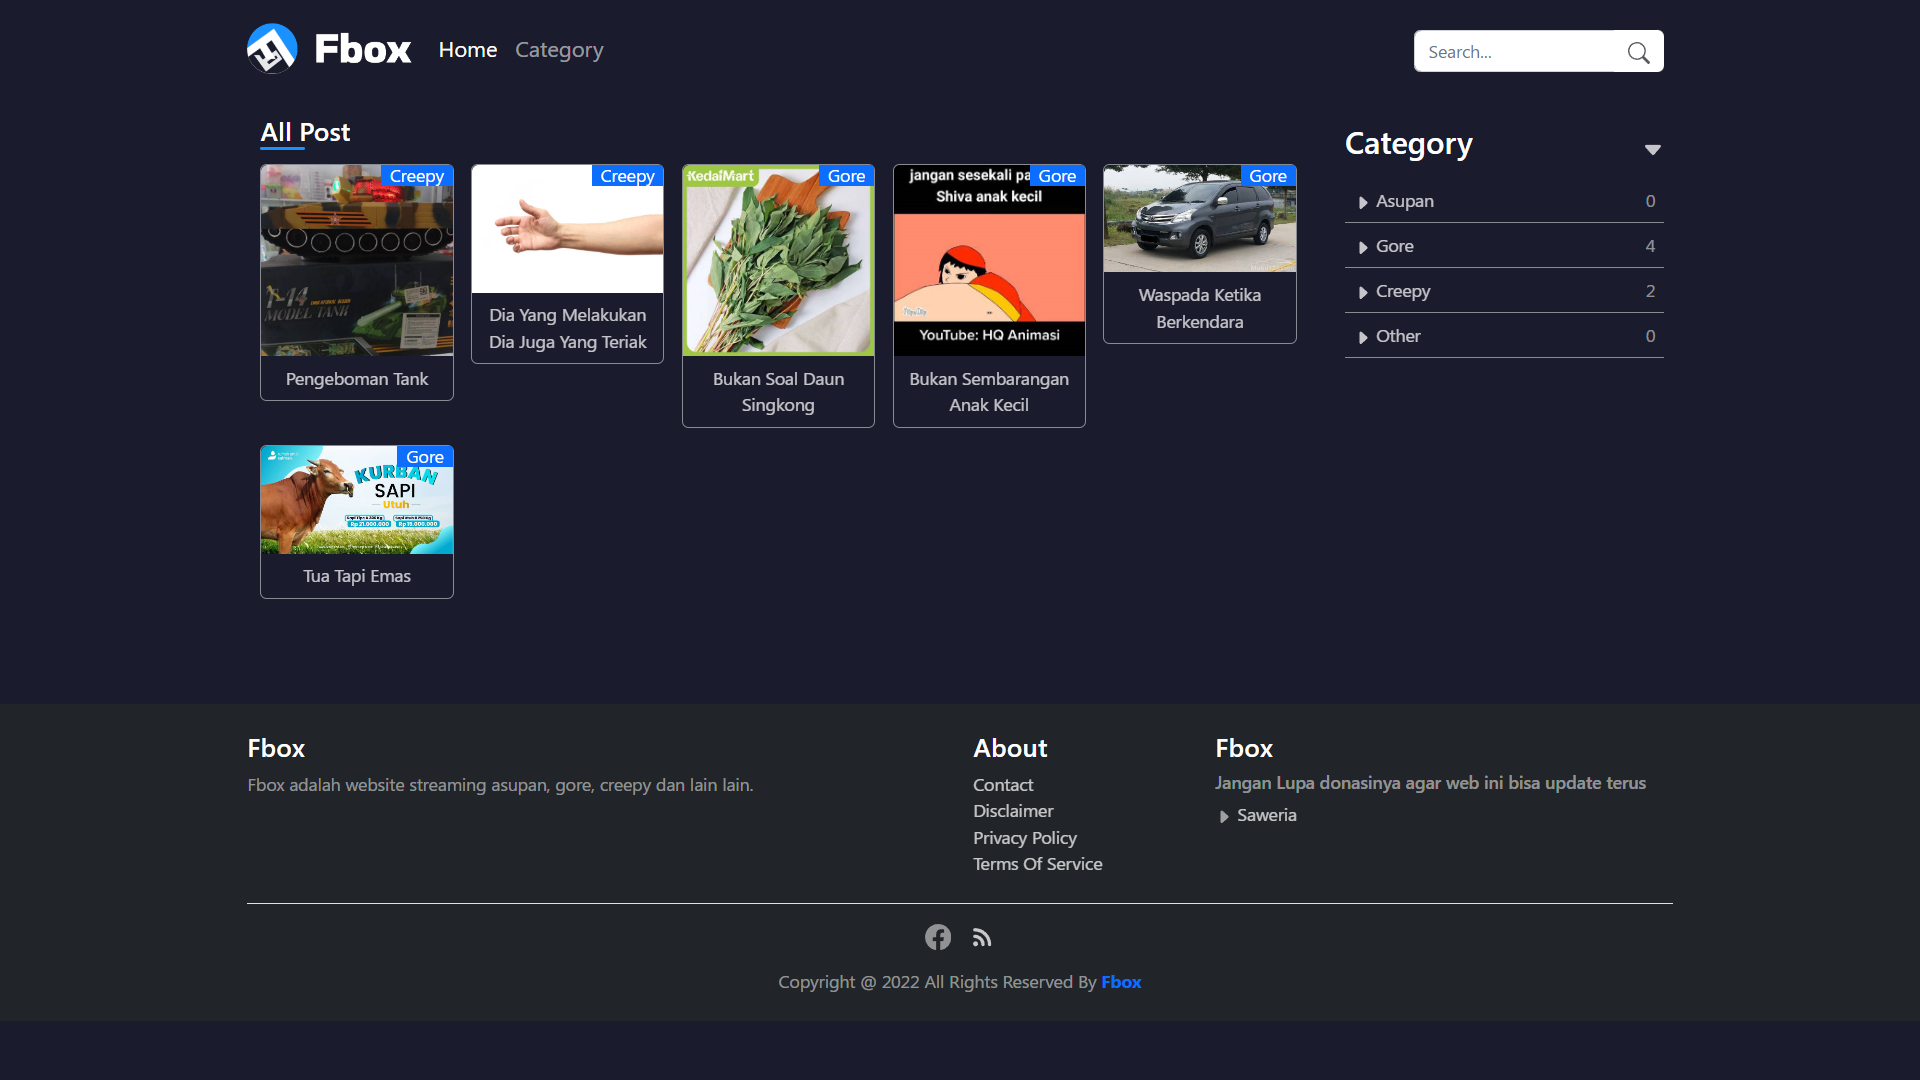Click the Gore badge on Waspada Ketika Berkendara

(x=1267, y=176)
